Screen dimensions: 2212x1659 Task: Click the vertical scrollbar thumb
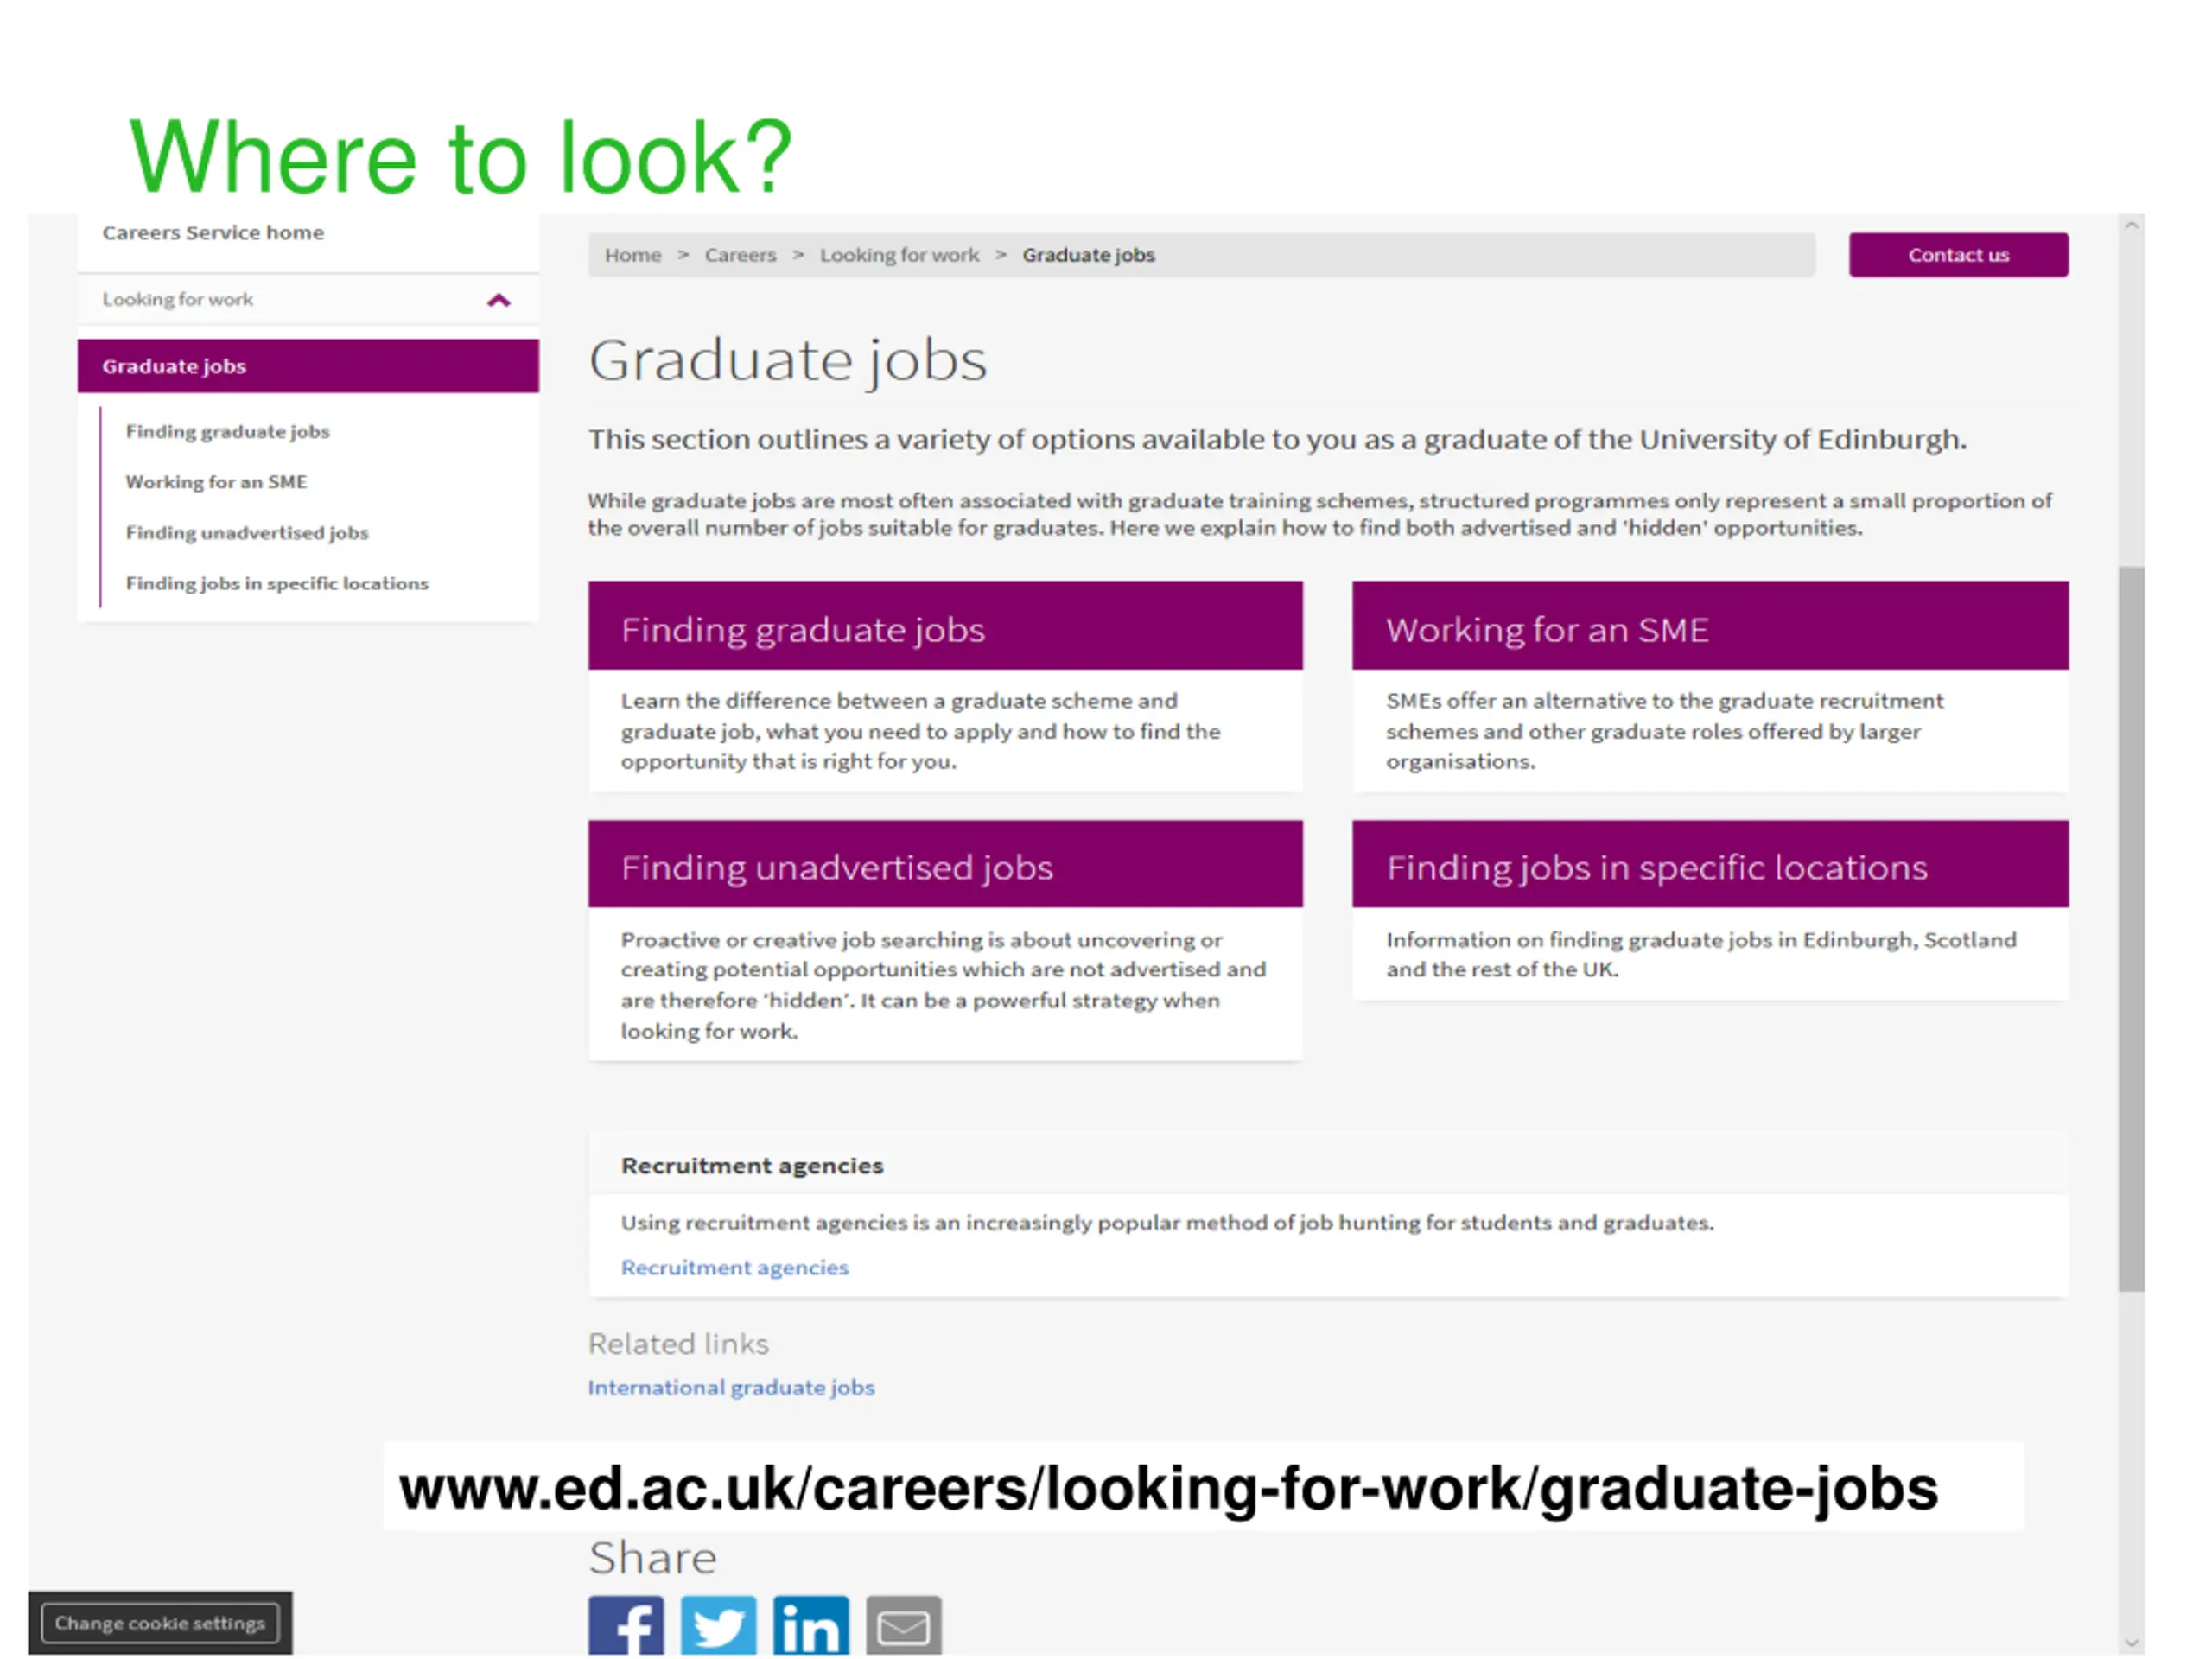click(x=2131, y=929)
